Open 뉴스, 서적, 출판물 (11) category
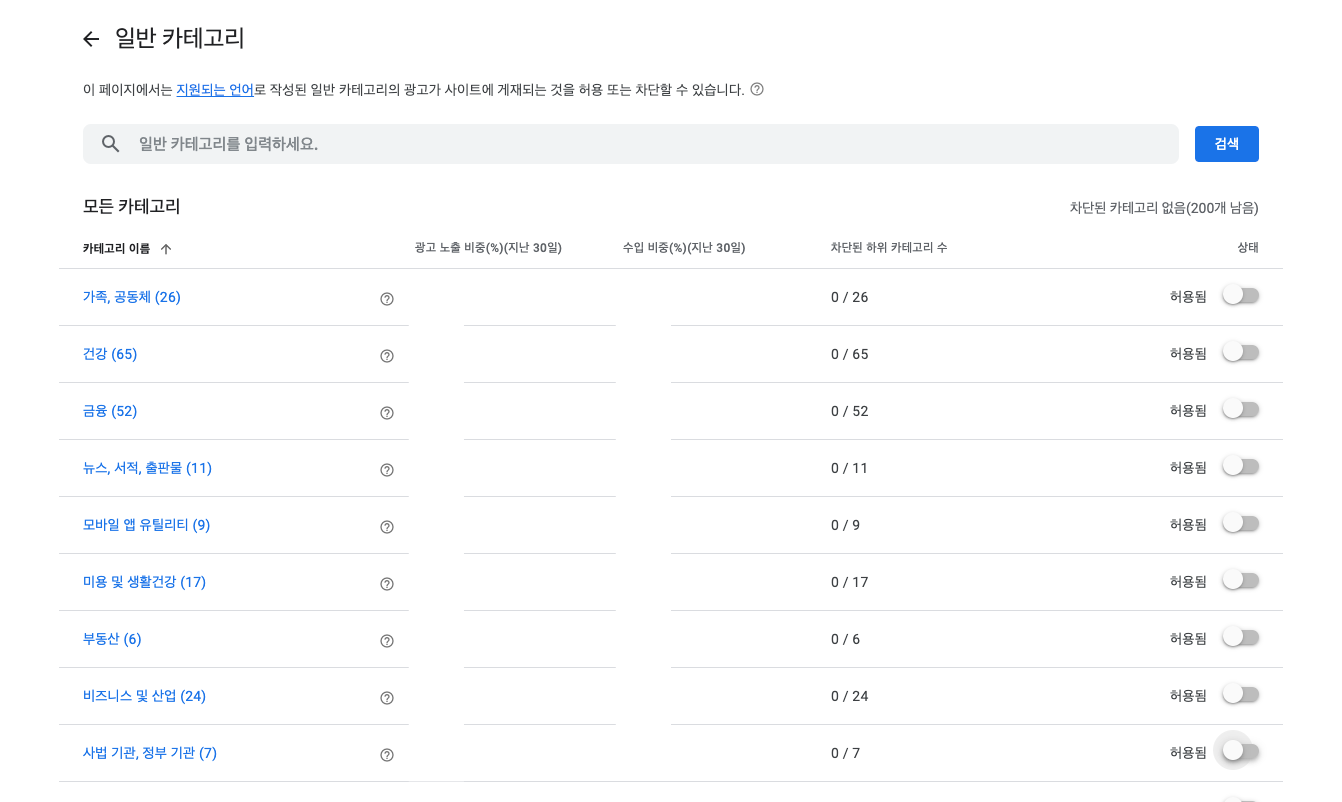Image resolution: width=1342 pixels, height=802 pixels. click(147, 468)
